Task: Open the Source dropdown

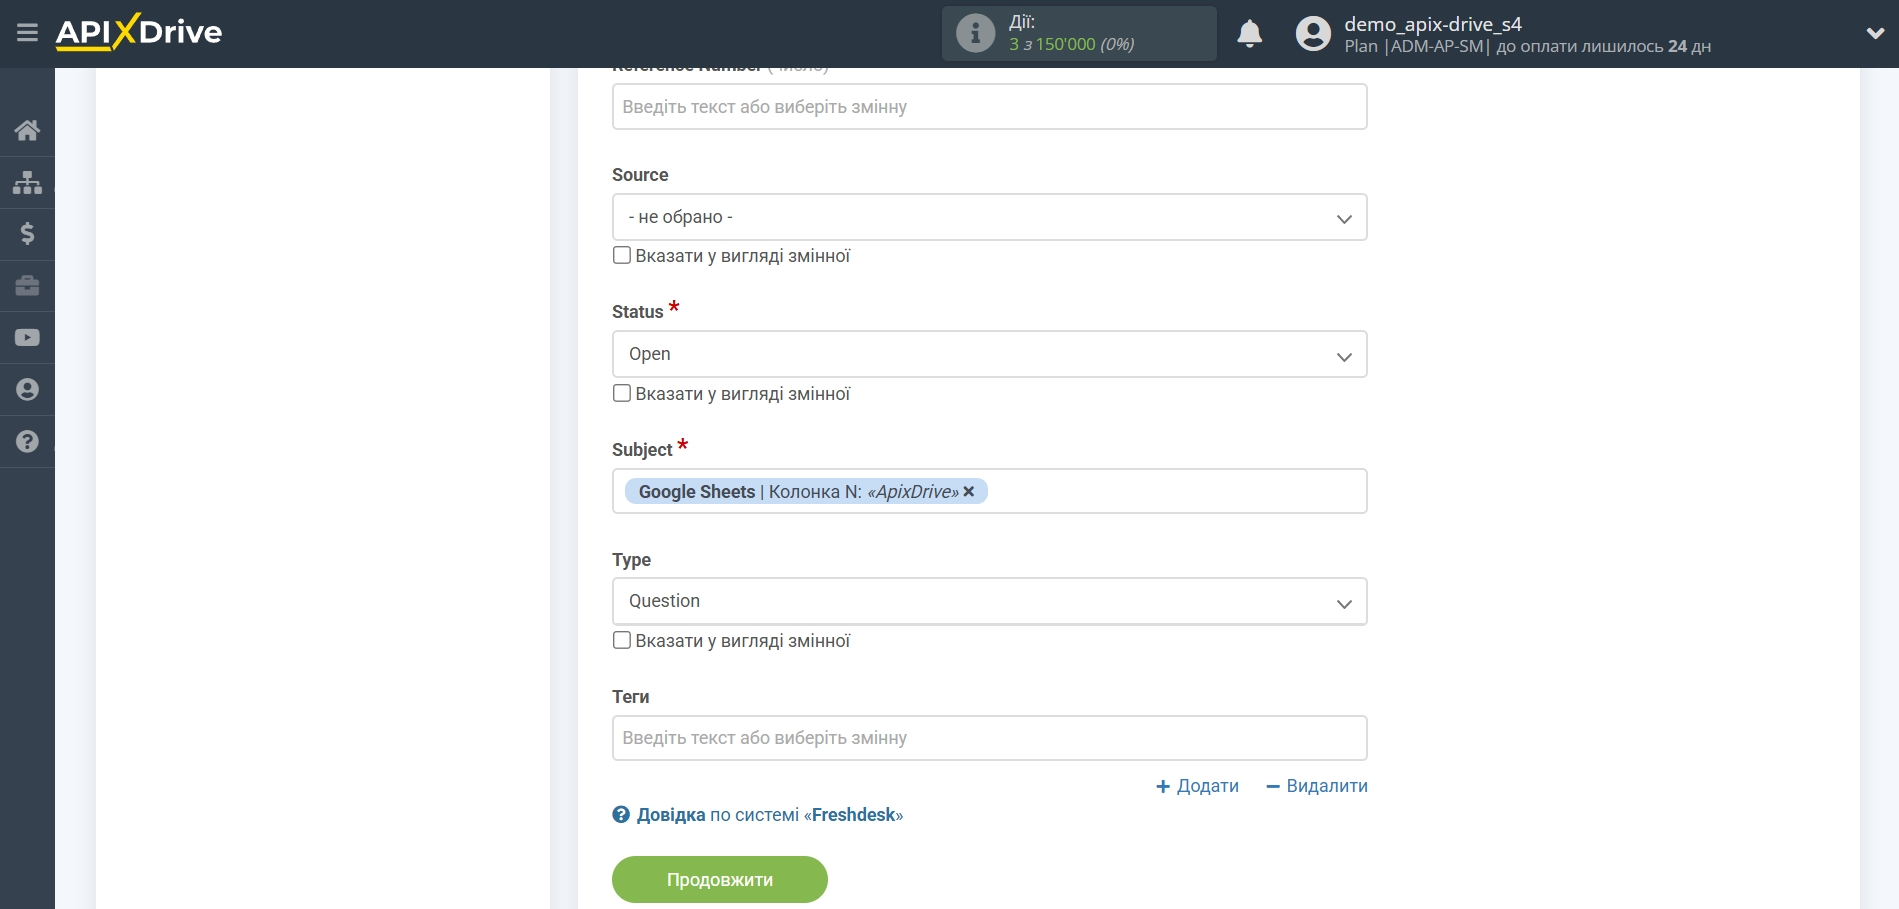Action: [x=989, y=217]
